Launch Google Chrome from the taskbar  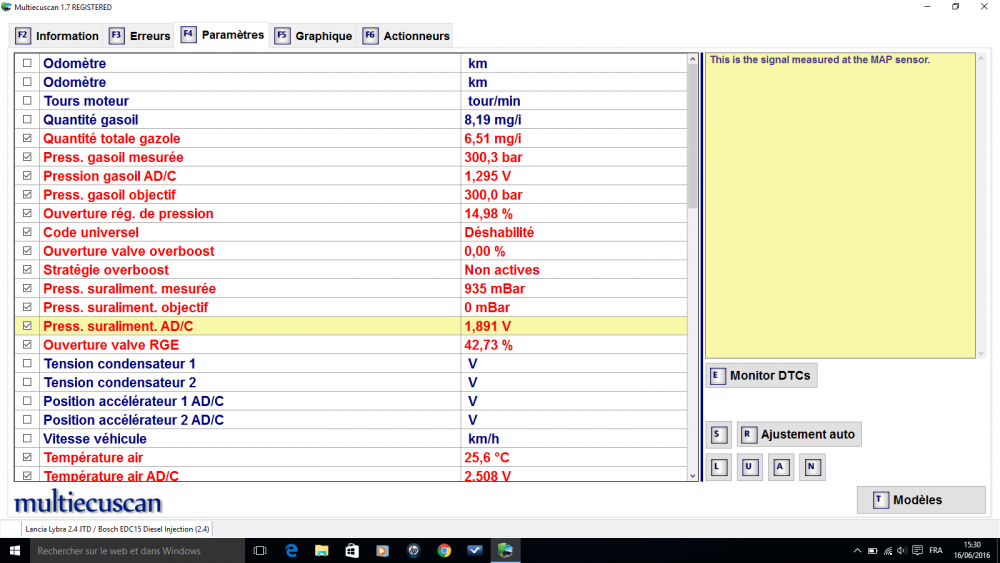[x=444, y=550]
